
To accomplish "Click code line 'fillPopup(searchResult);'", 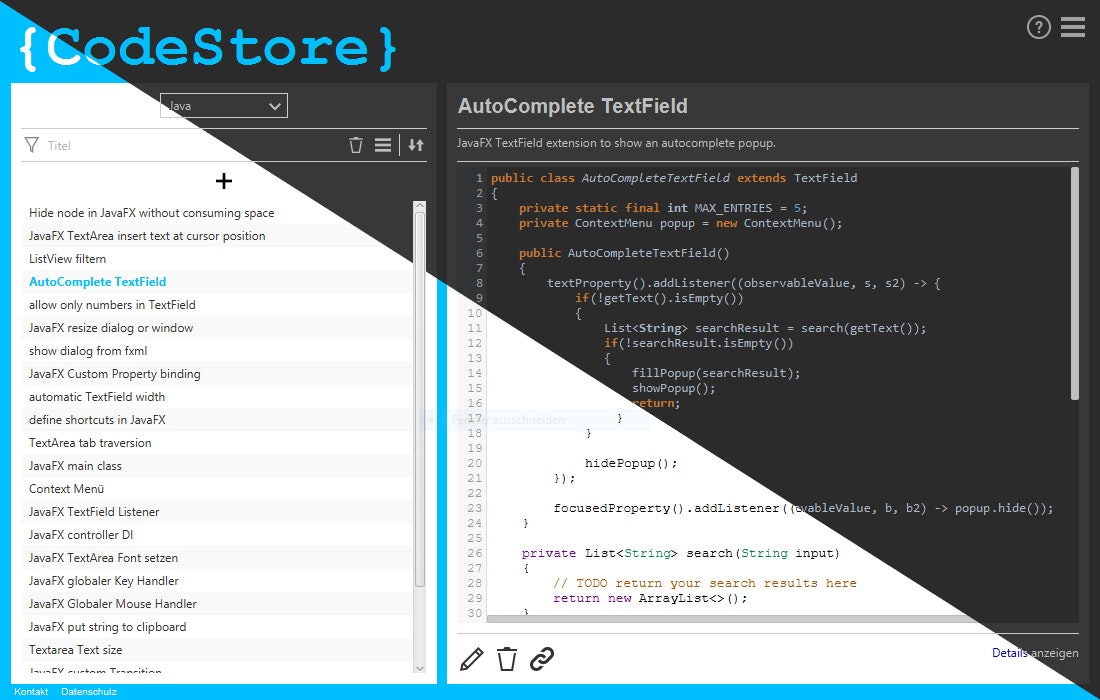I will coord(716,373).
